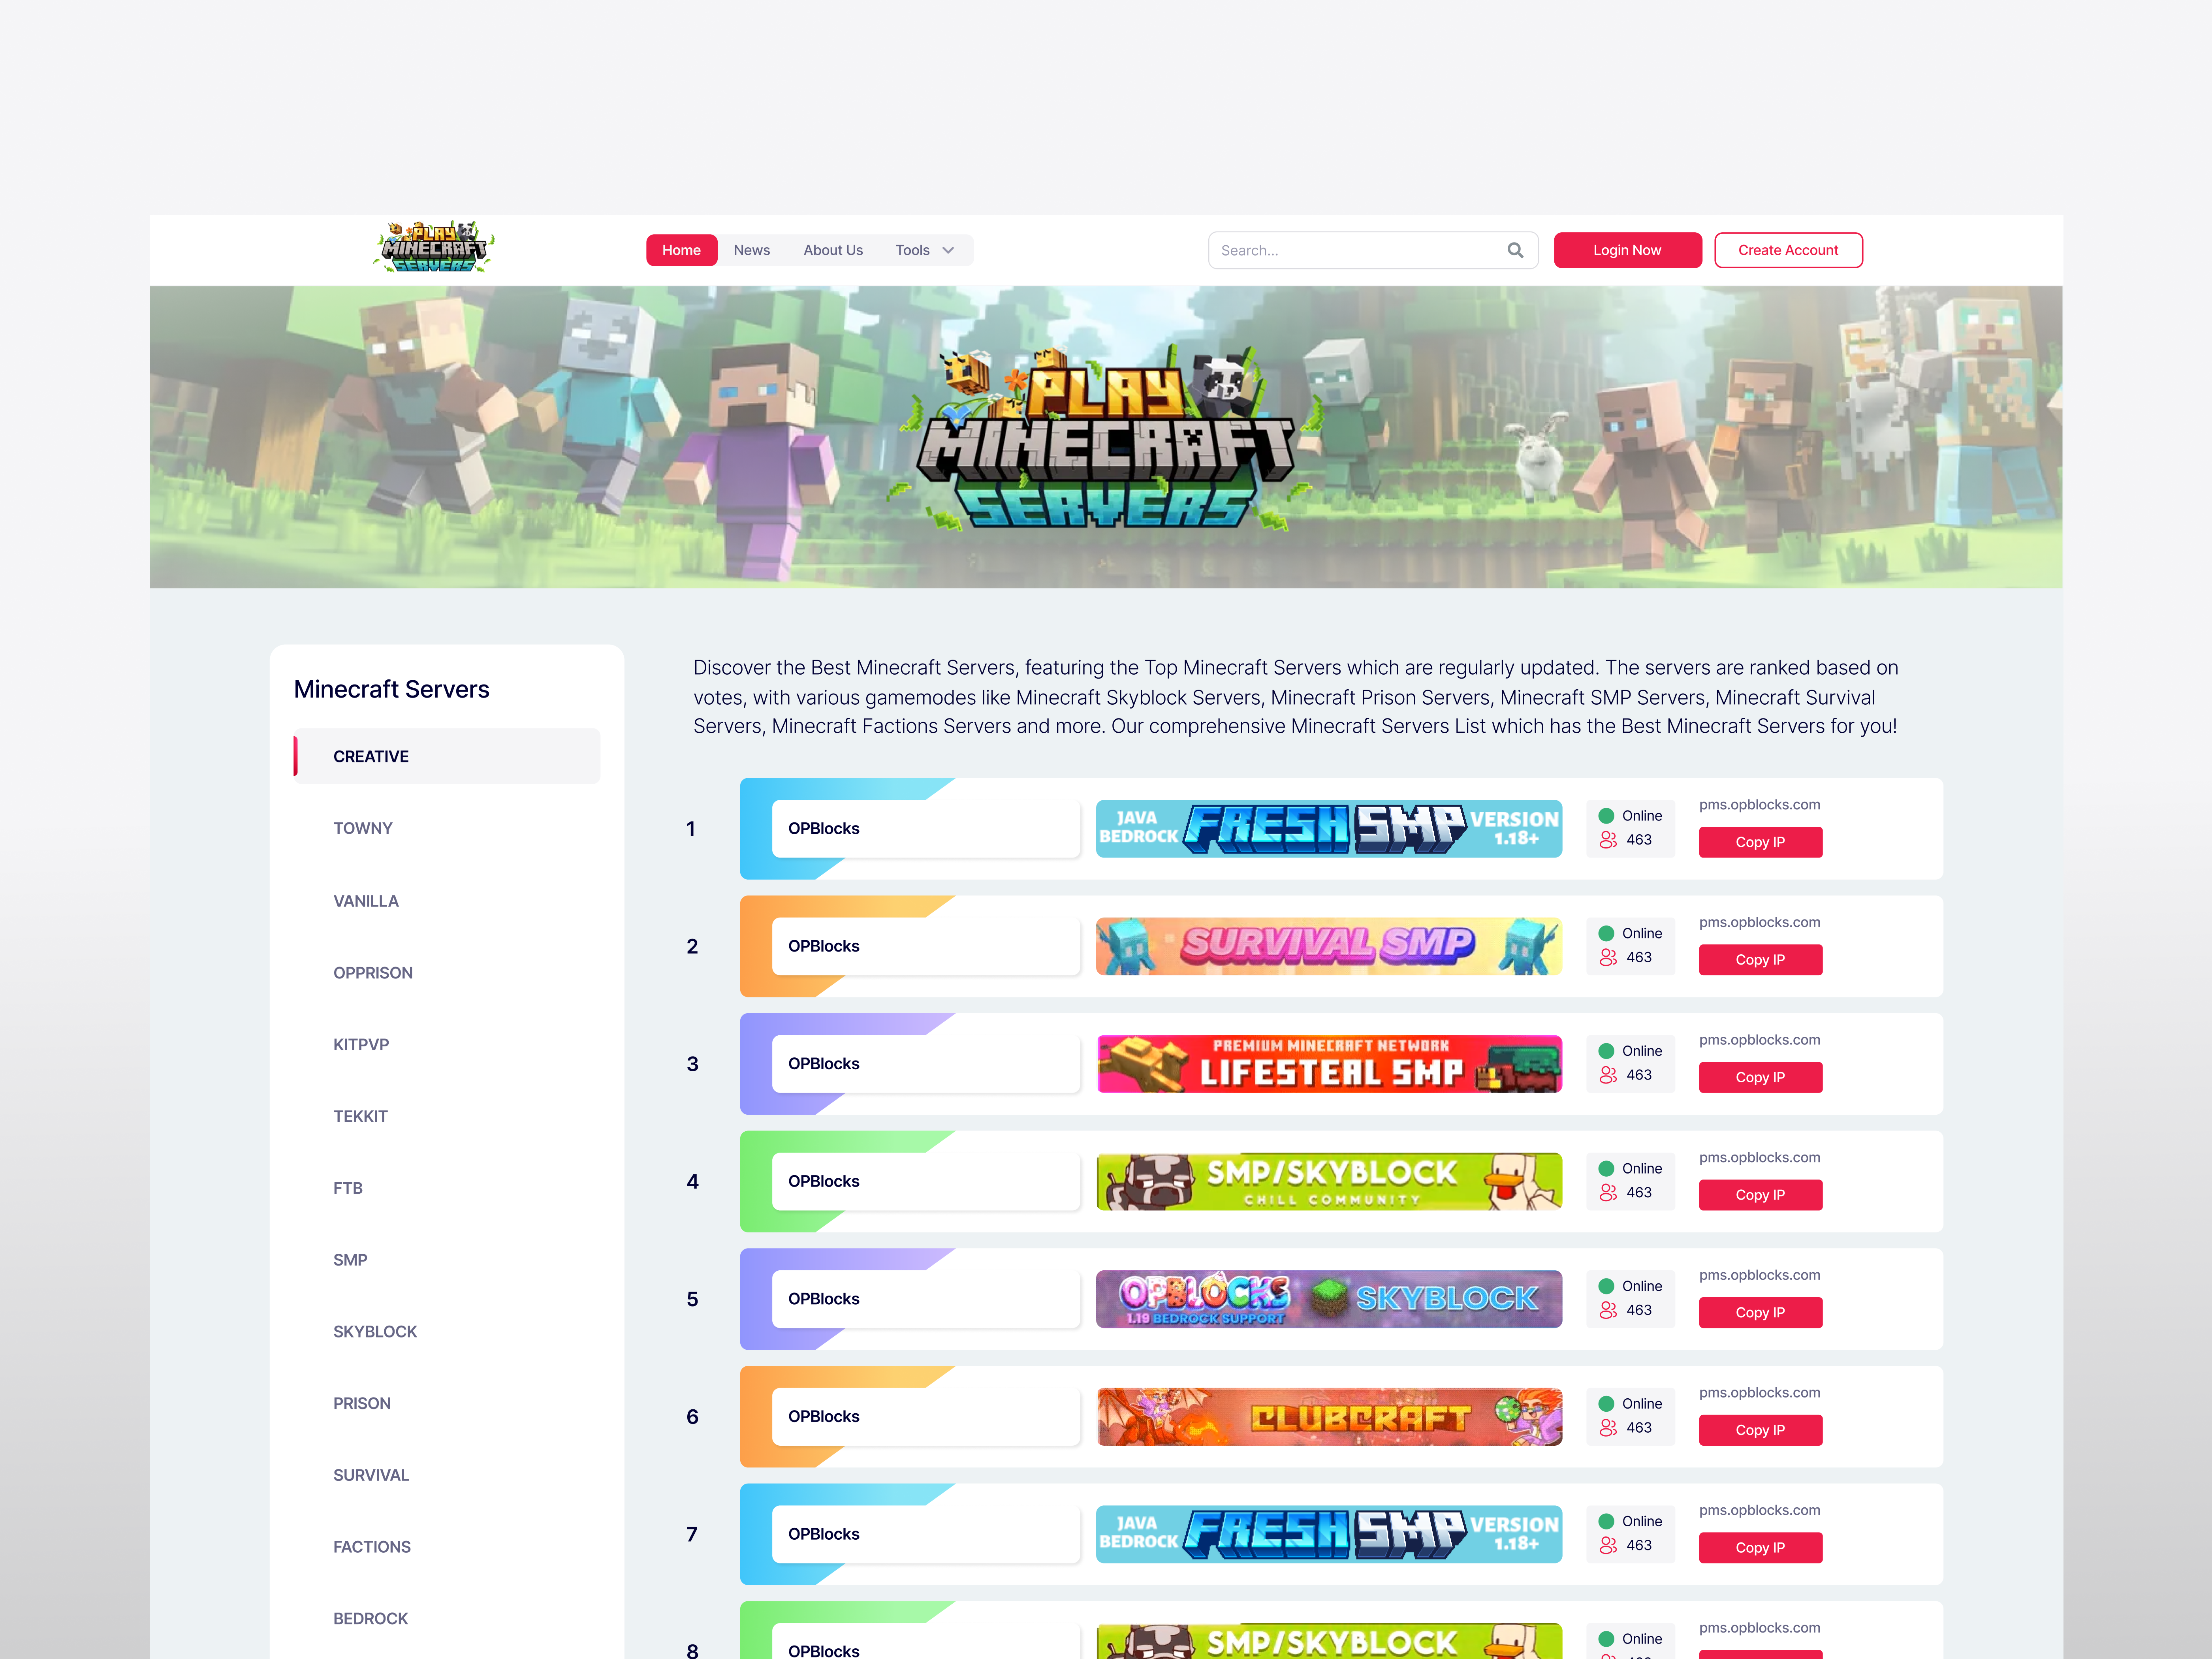2212x1659 pixels.
Task: Click the Login Now button
Action: (x=1627, y=250)
